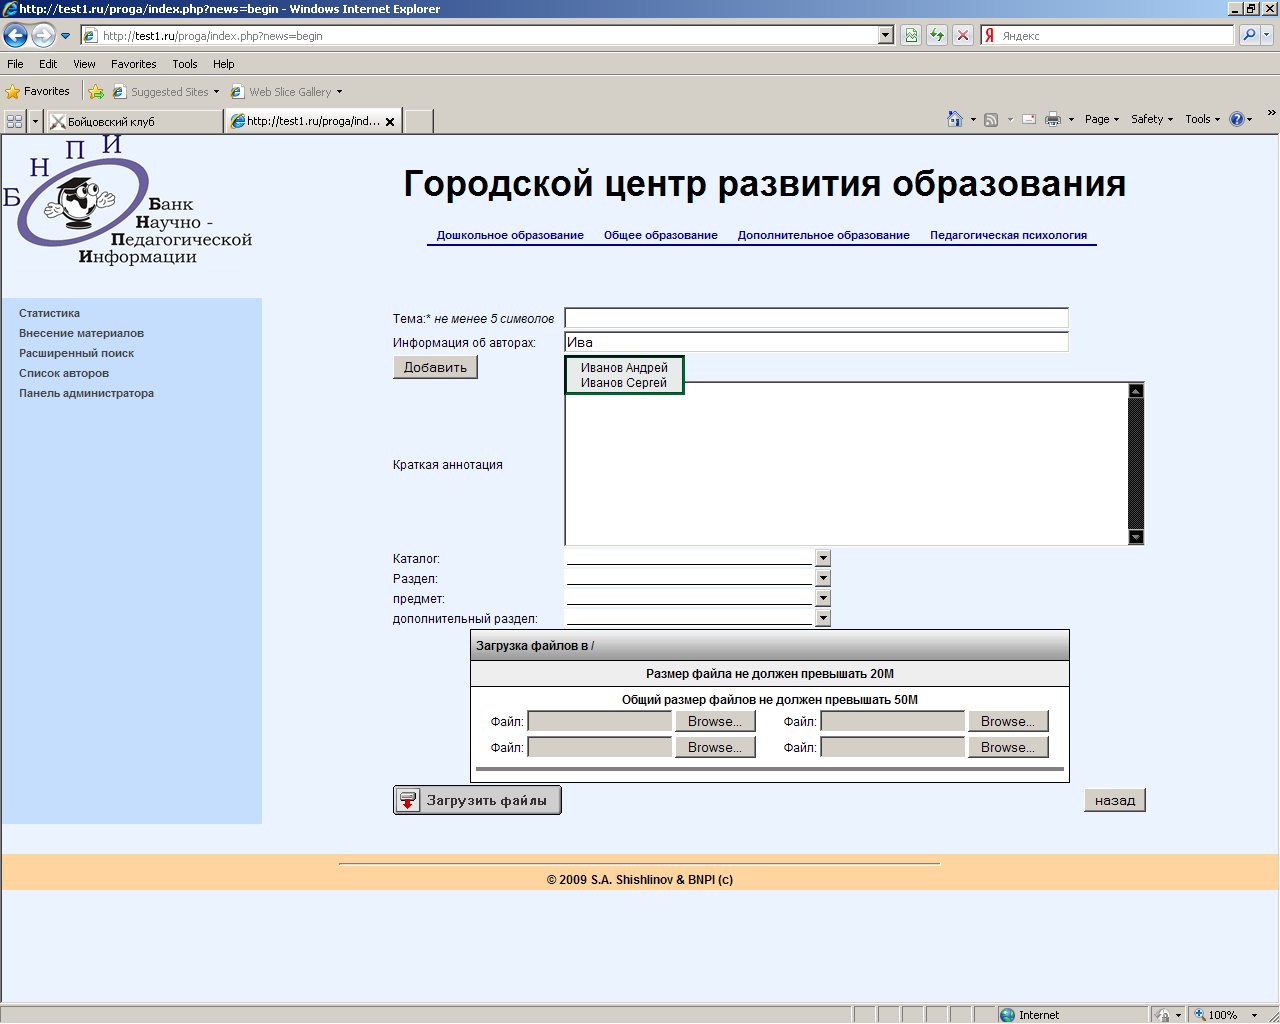Click the blue Help question icon

point(1237,119)
